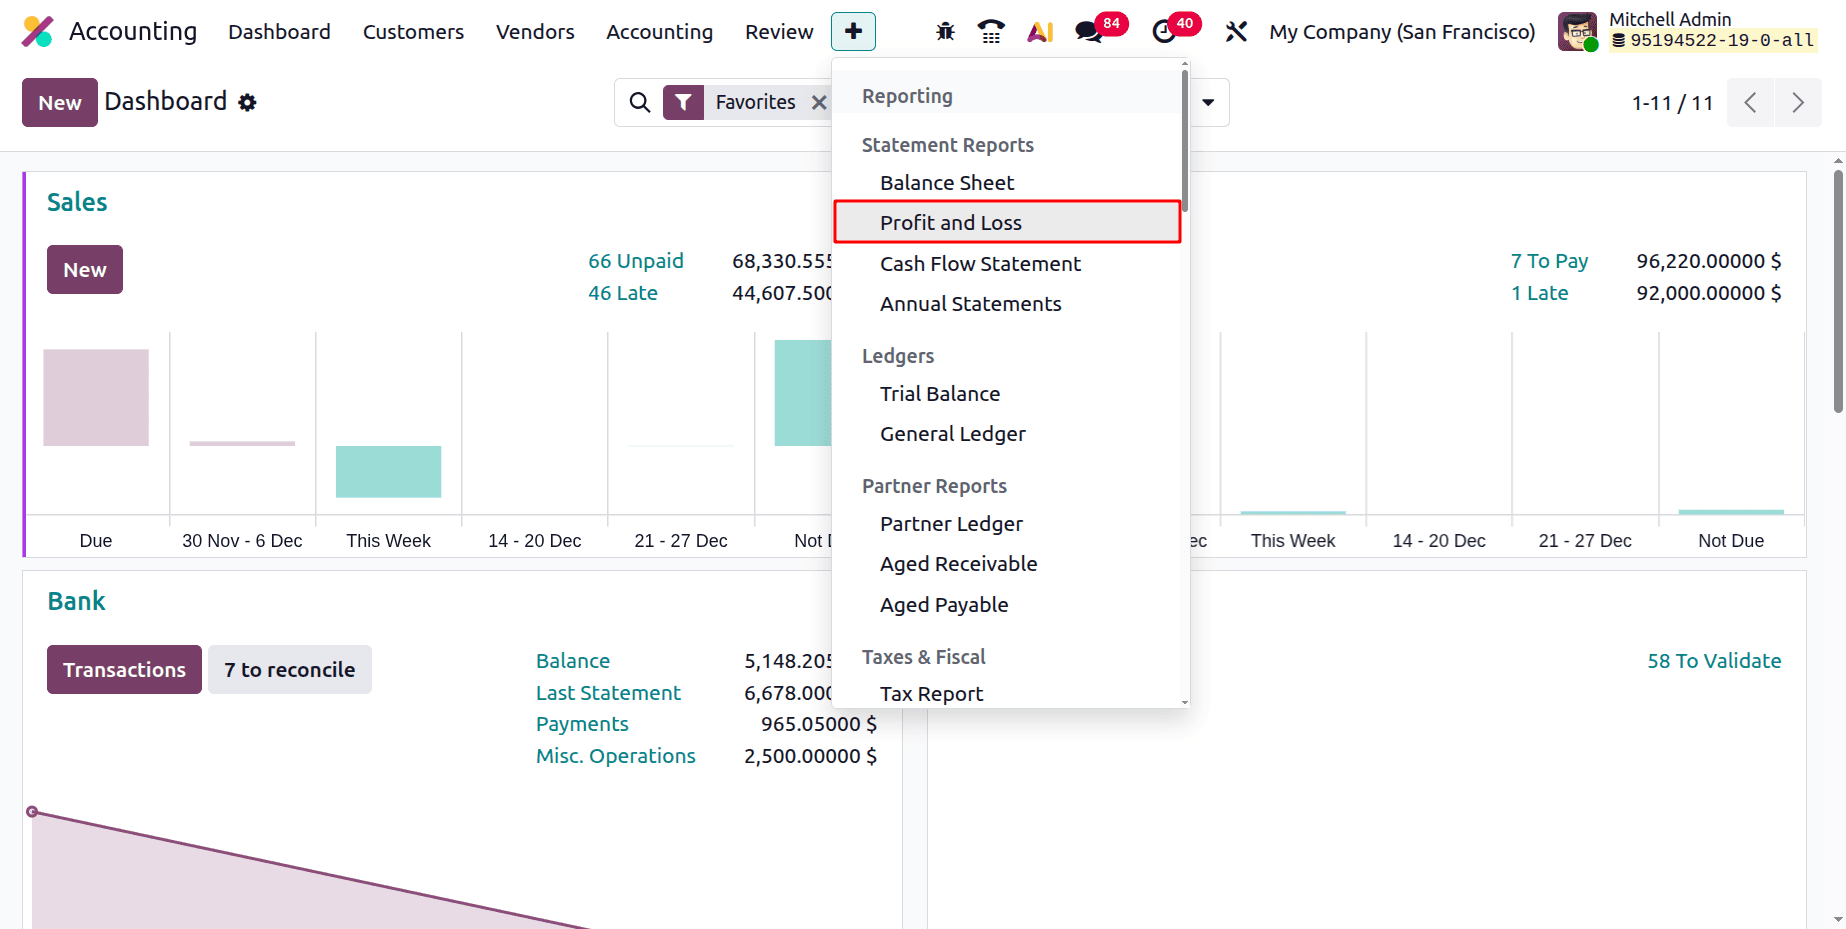
Task: Open the technical tools wrench icon
Action: point(1236,31)
